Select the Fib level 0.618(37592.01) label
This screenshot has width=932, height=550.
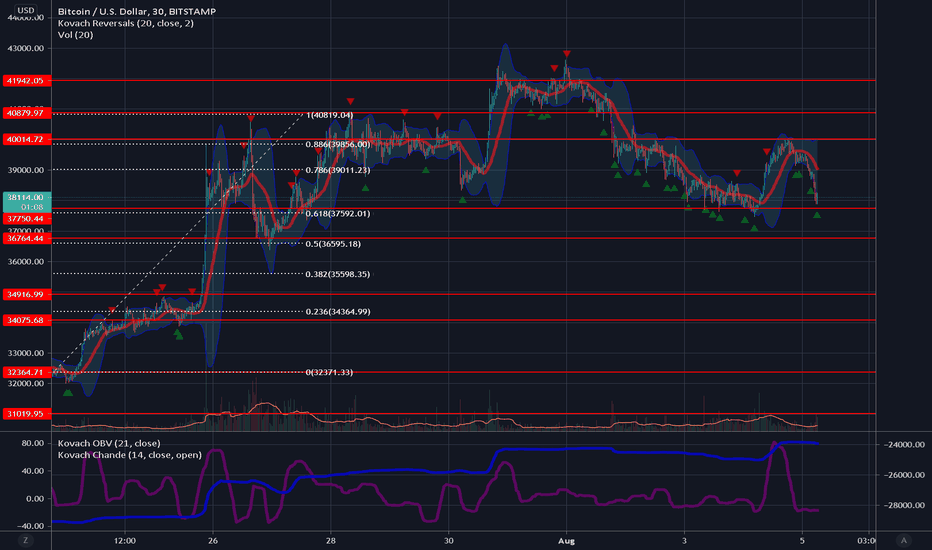point(338,213)
